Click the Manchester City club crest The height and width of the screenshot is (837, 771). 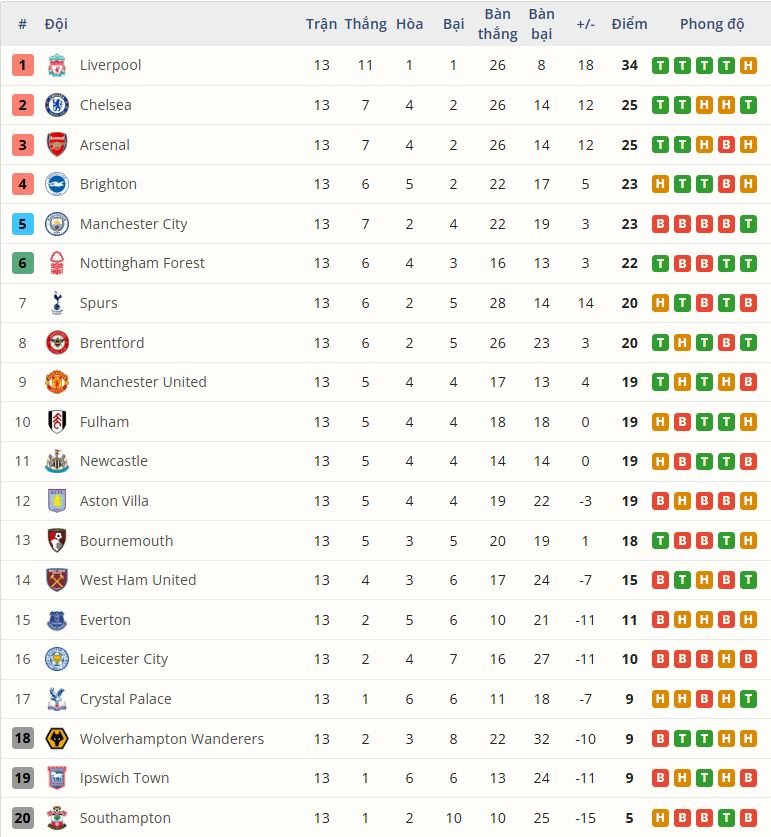tap(57, 223)
